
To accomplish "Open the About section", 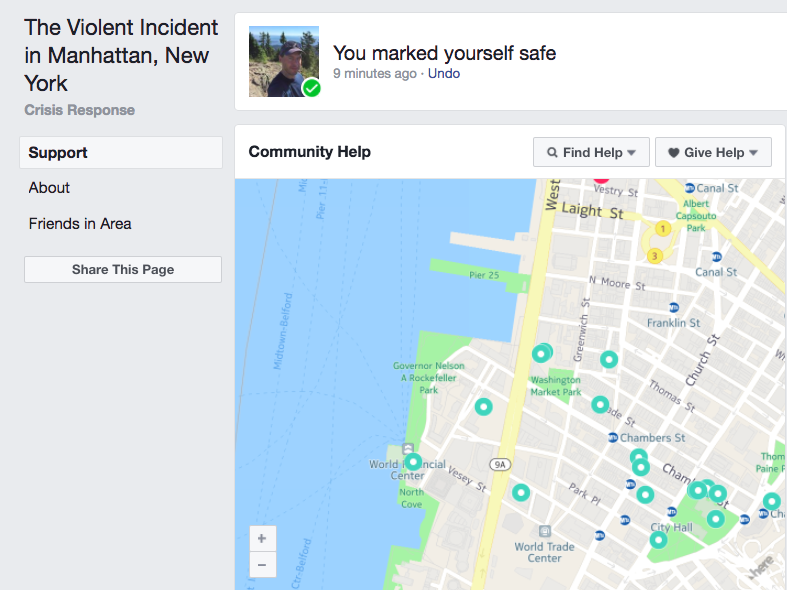I will (x=49, y=188).
